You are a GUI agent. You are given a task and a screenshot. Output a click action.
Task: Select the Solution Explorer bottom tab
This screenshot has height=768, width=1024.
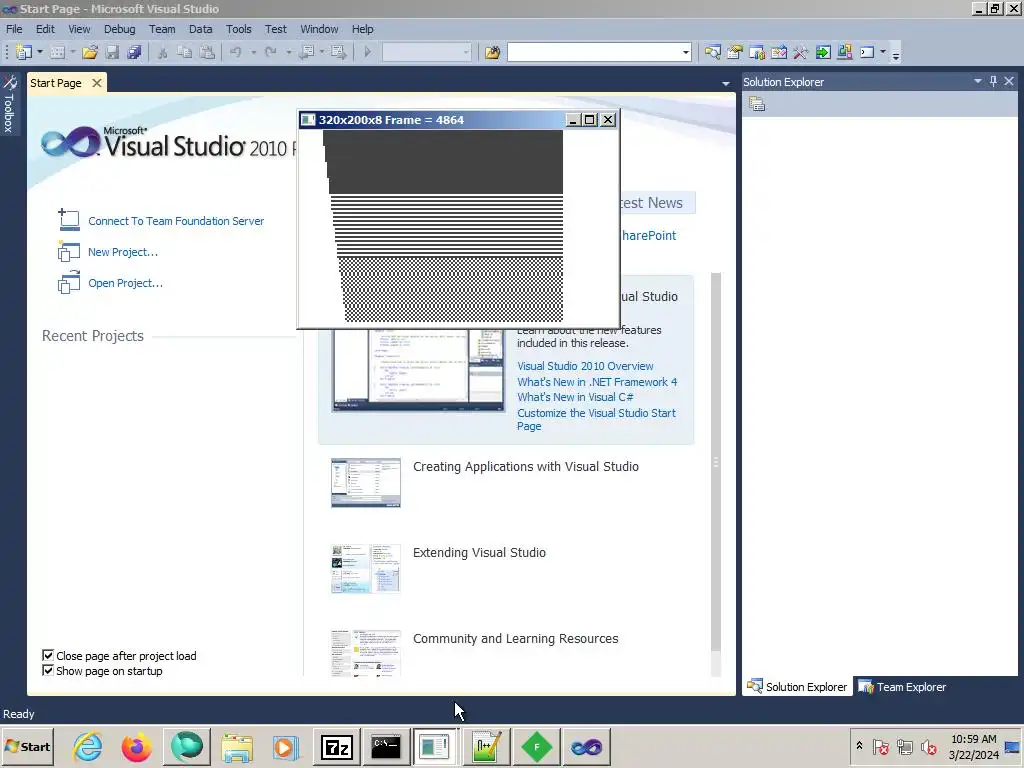tap(797, 686)
